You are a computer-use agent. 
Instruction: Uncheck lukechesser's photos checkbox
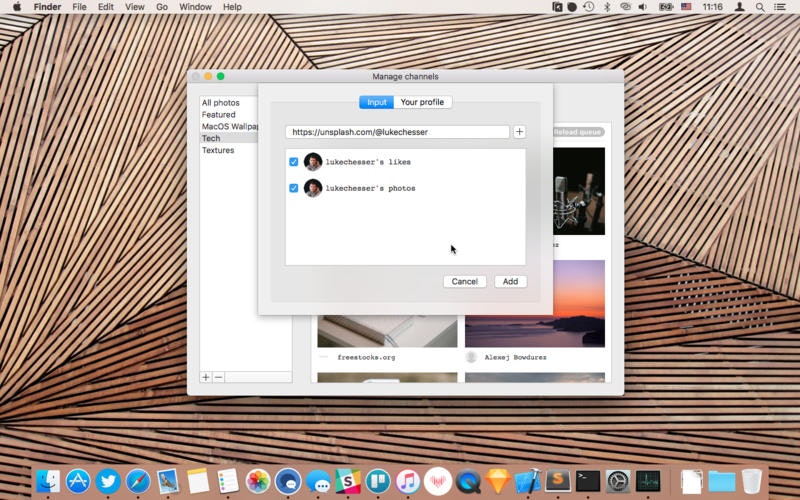point(293,188)
